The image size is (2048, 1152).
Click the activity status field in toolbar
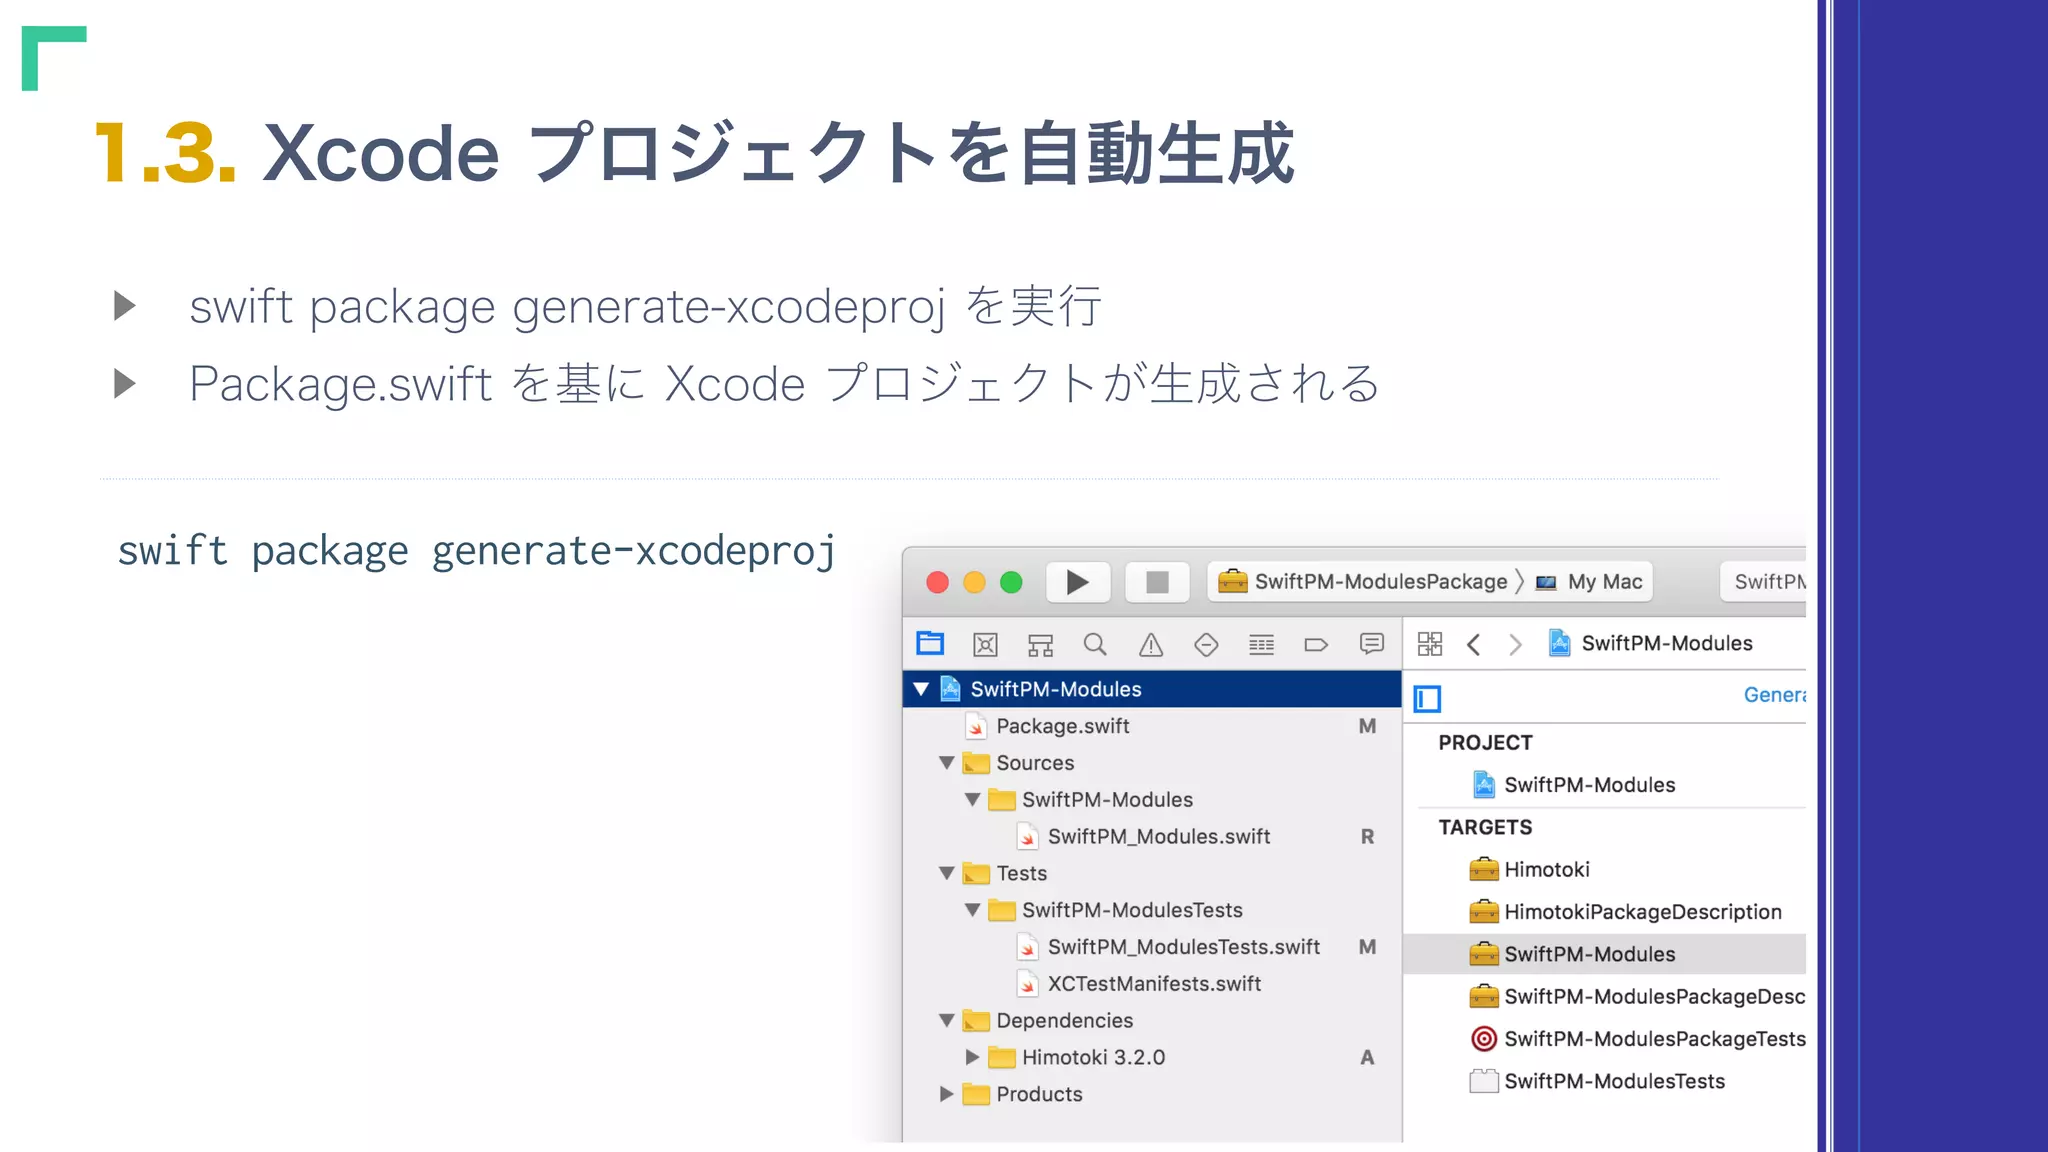[x=1763, y=582]
